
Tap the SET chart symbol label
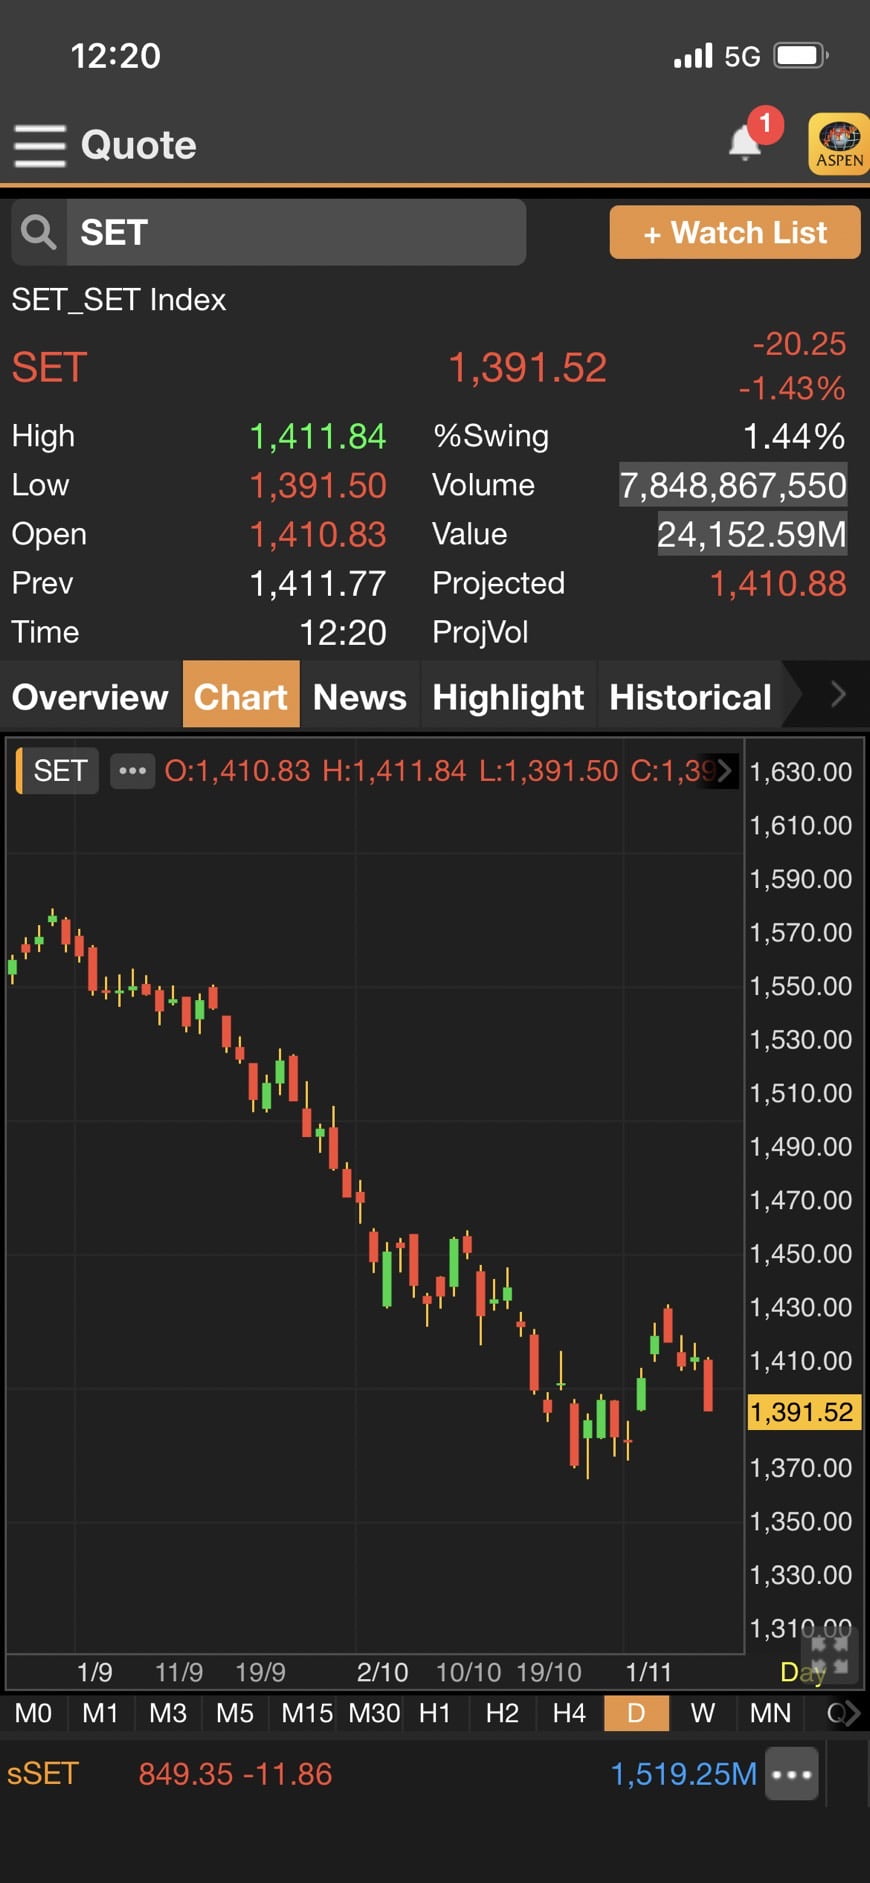[60, 771]
